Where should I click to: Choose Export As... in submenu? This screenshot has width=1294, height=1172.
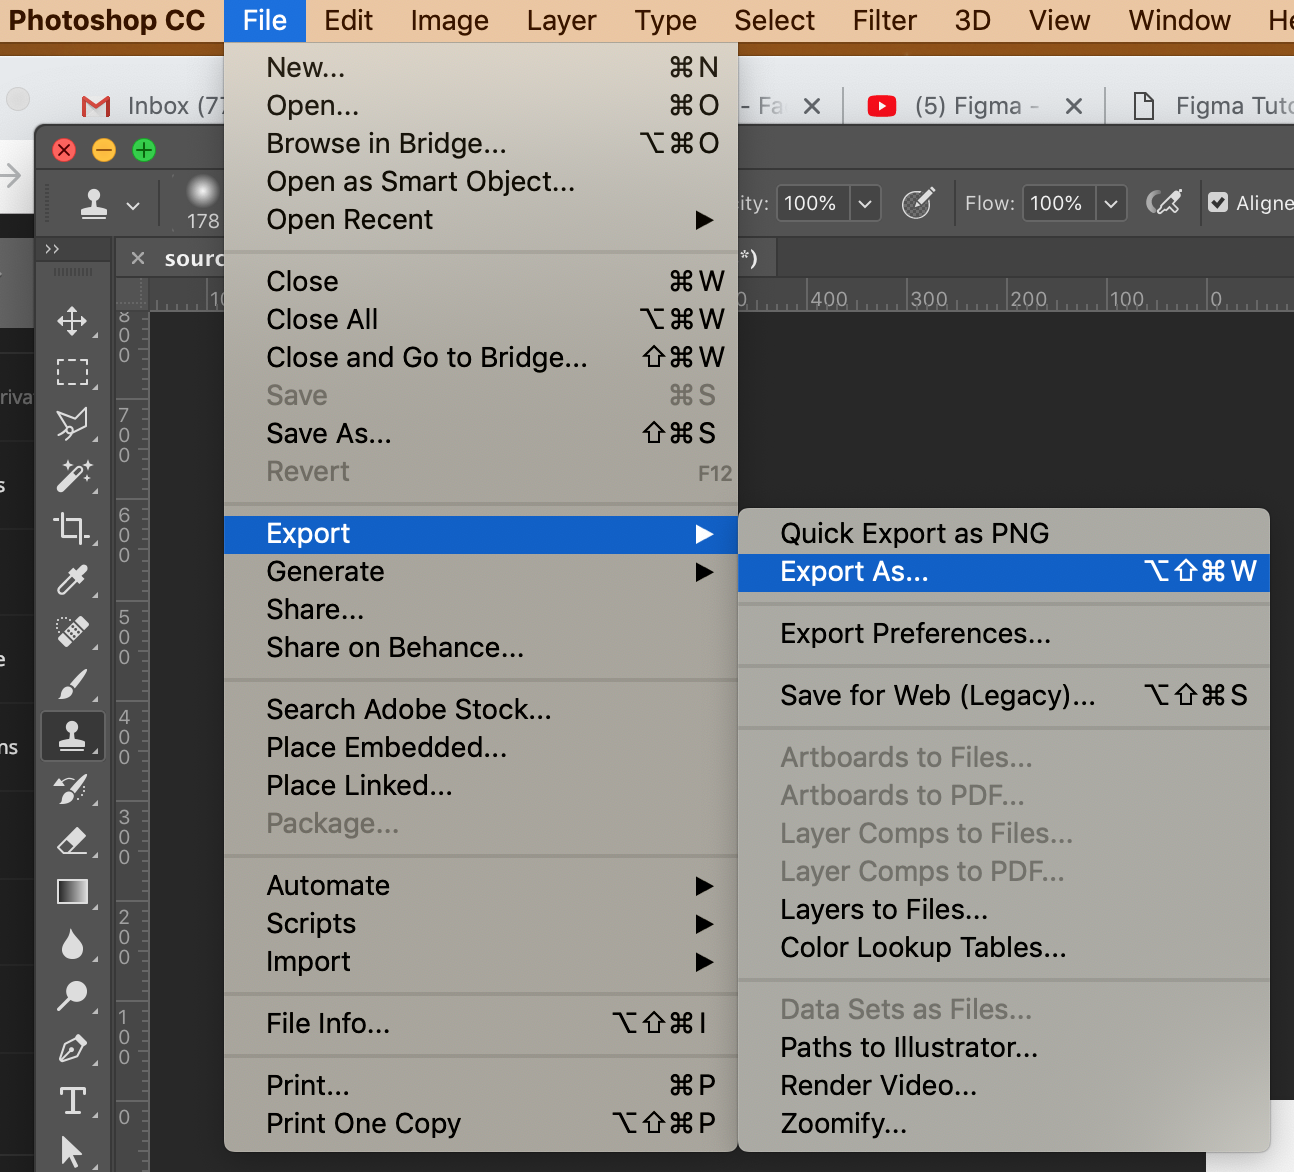pos(1004,572)
